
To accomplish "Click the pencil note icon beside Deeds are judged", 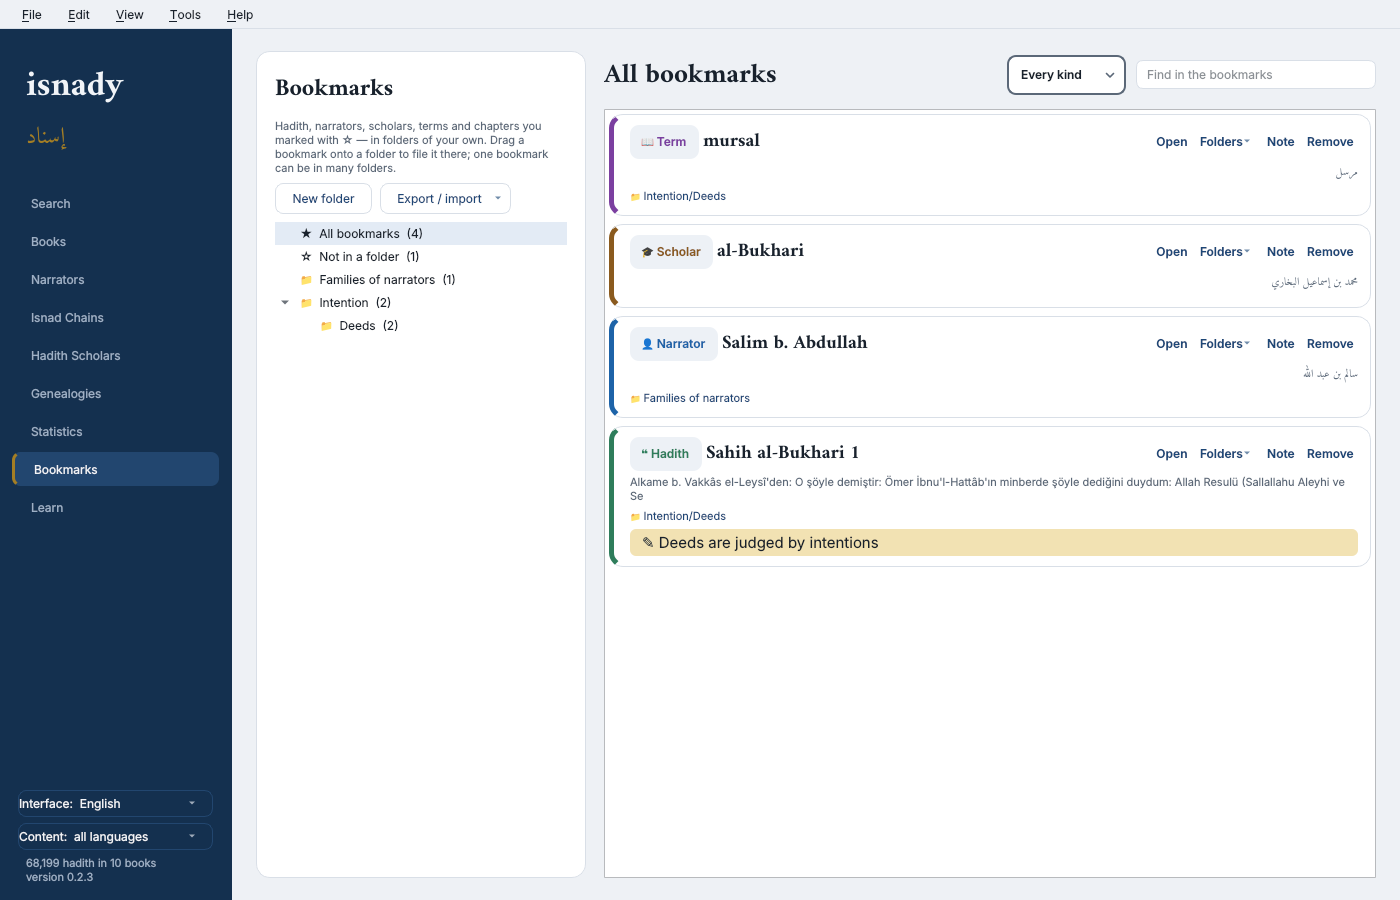I will (x=648, y=543).
